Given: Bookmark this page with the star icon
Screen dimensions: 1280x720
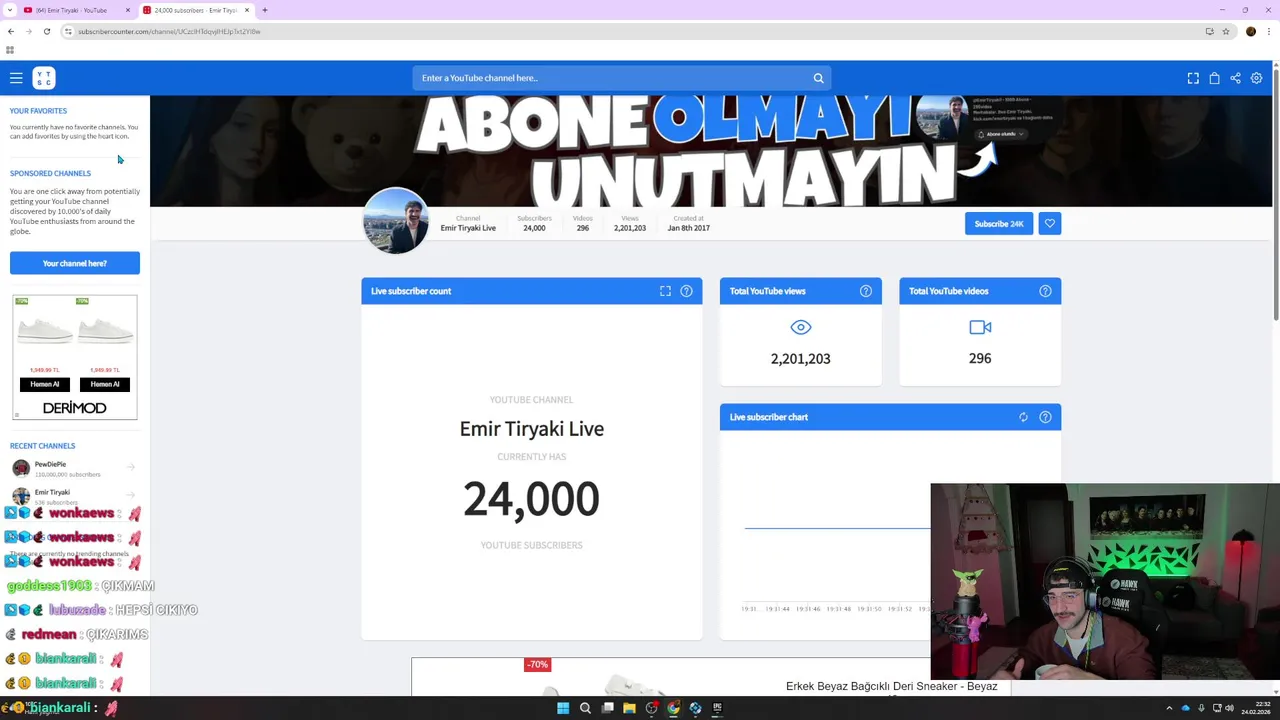Looking at the screenshot, I should click(x=1226, y=31).
